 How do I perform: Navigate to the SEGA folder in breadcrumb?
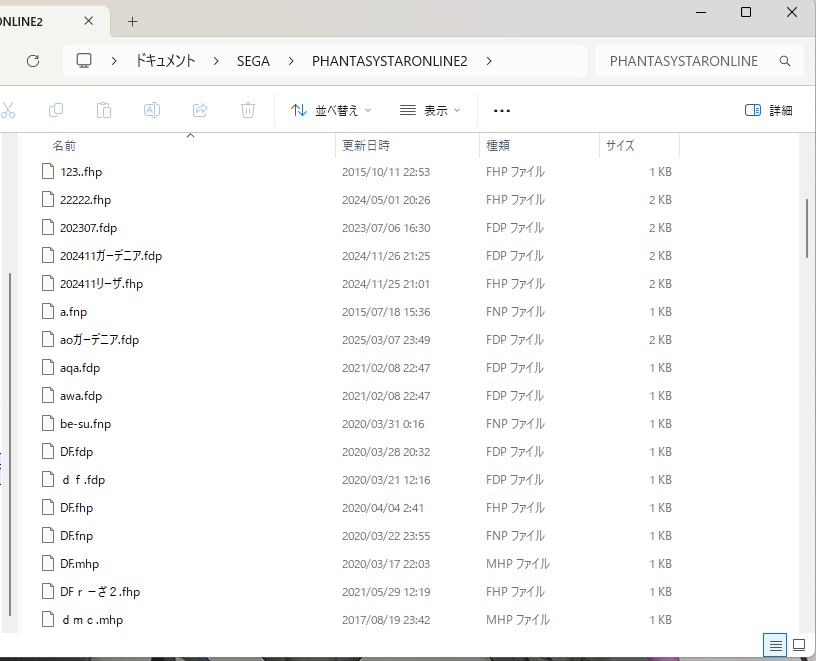click(x=253, y=61)
